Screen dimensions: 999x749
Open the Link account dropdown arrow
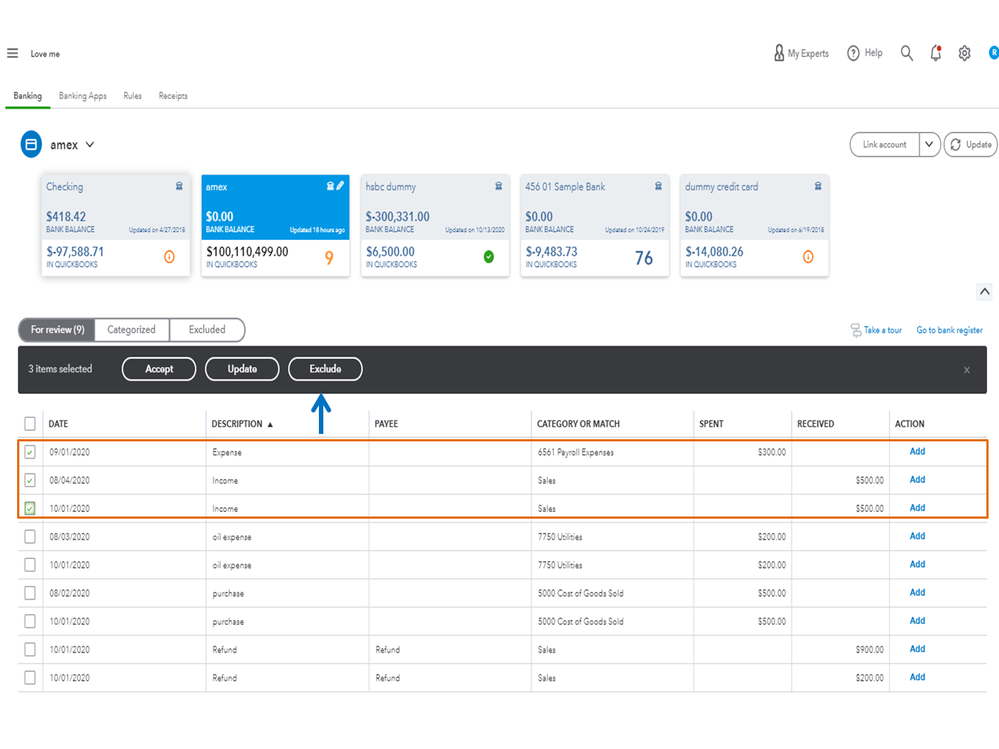tap(929, 144)
